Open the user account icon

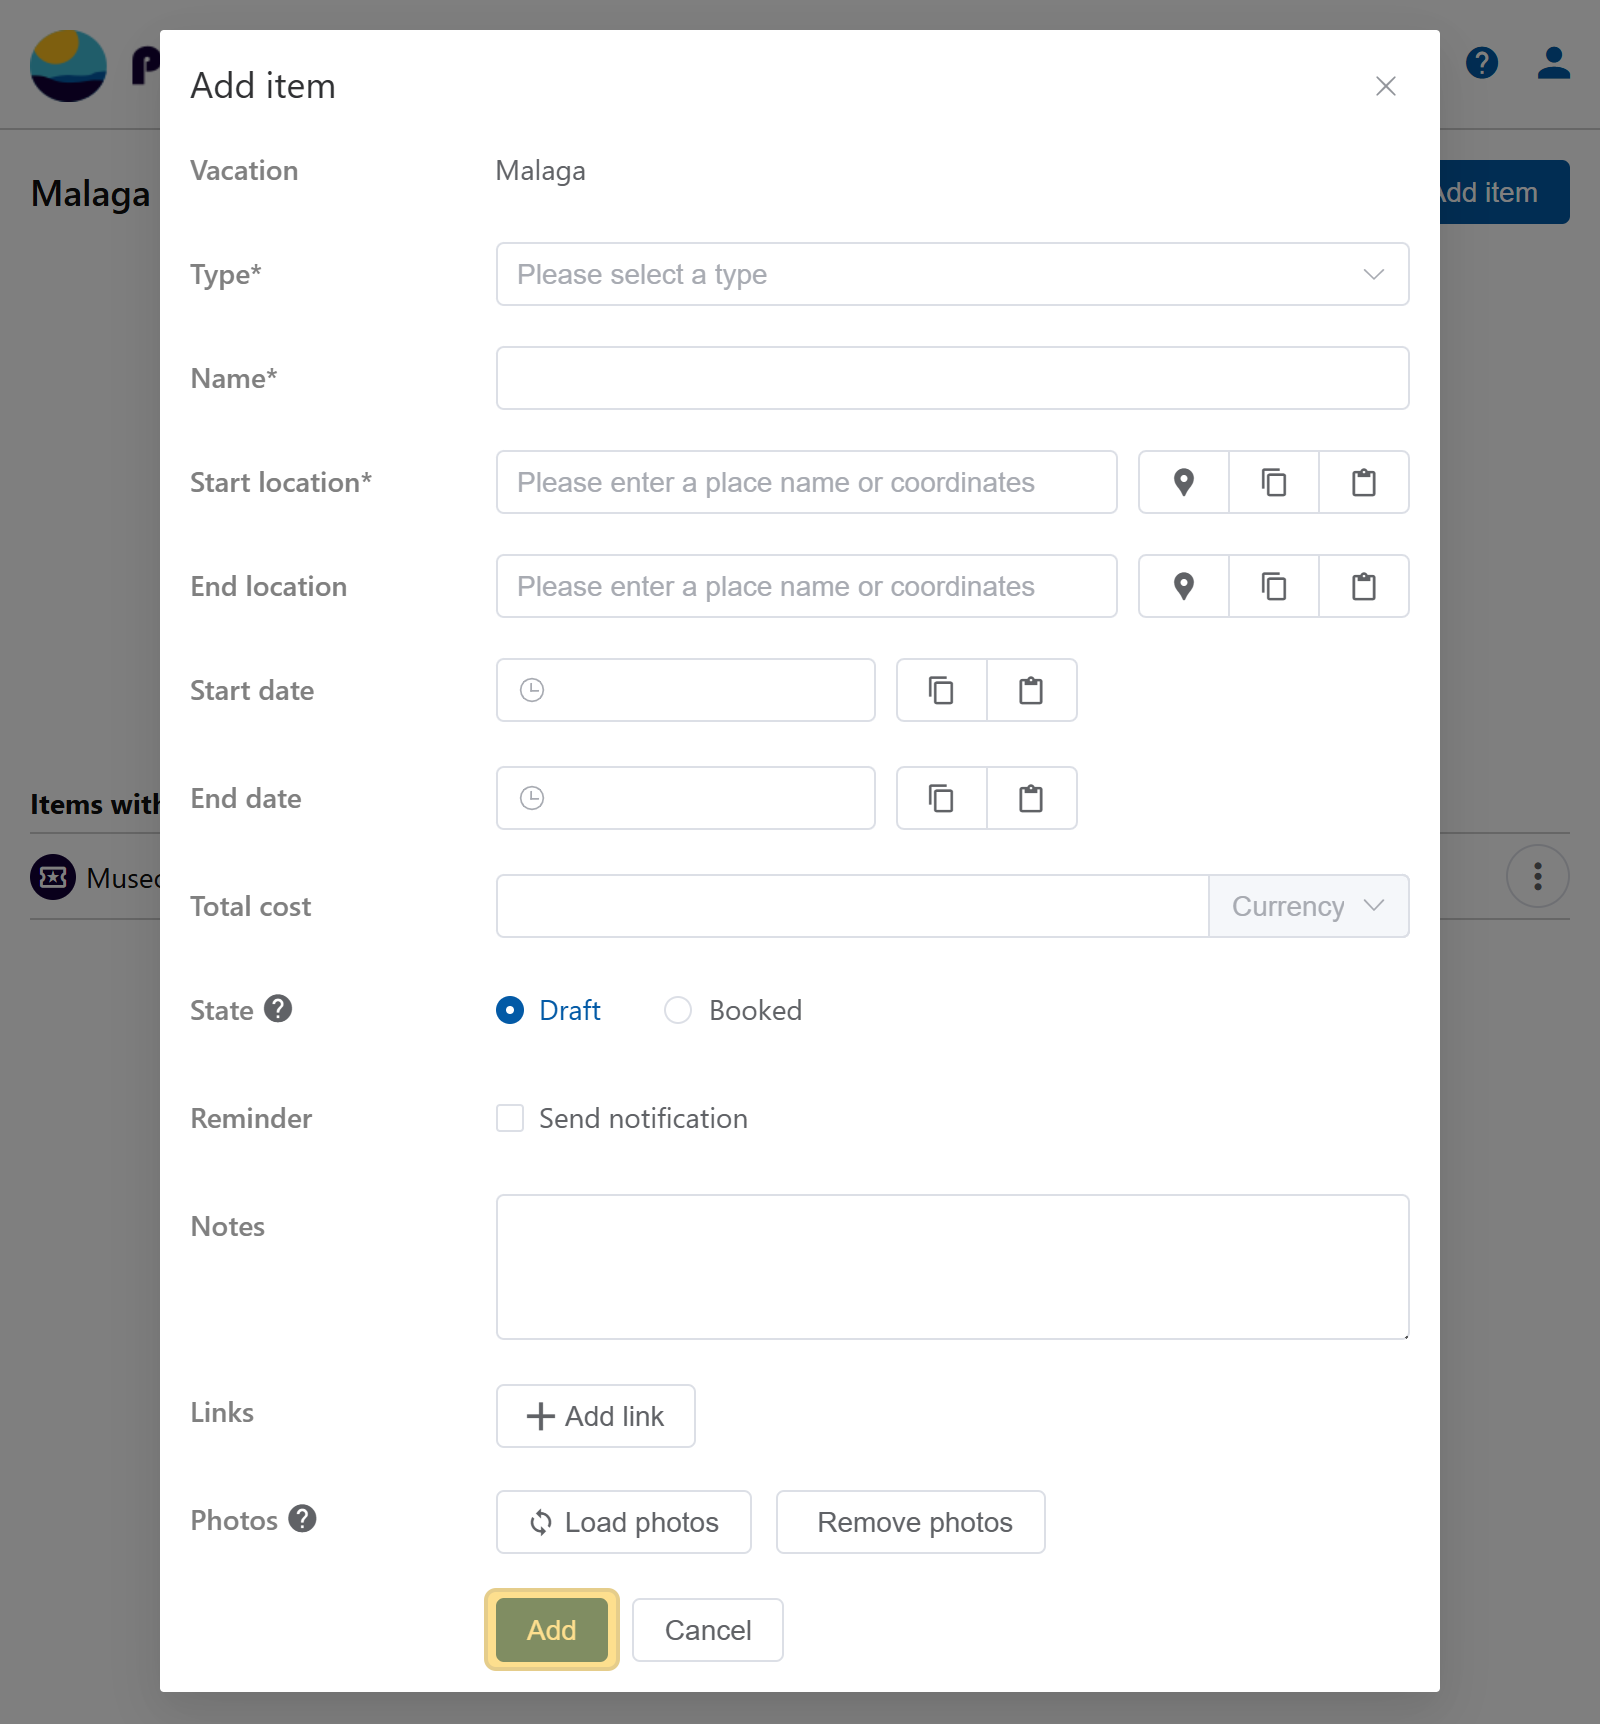pyautogui.click(x=1554, y=63)
